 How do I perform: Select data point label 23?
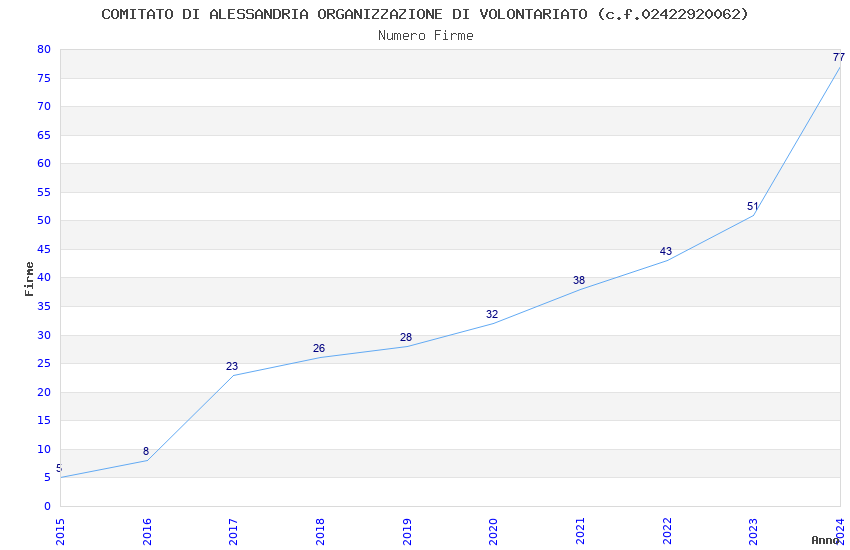[x=232, y=366]
